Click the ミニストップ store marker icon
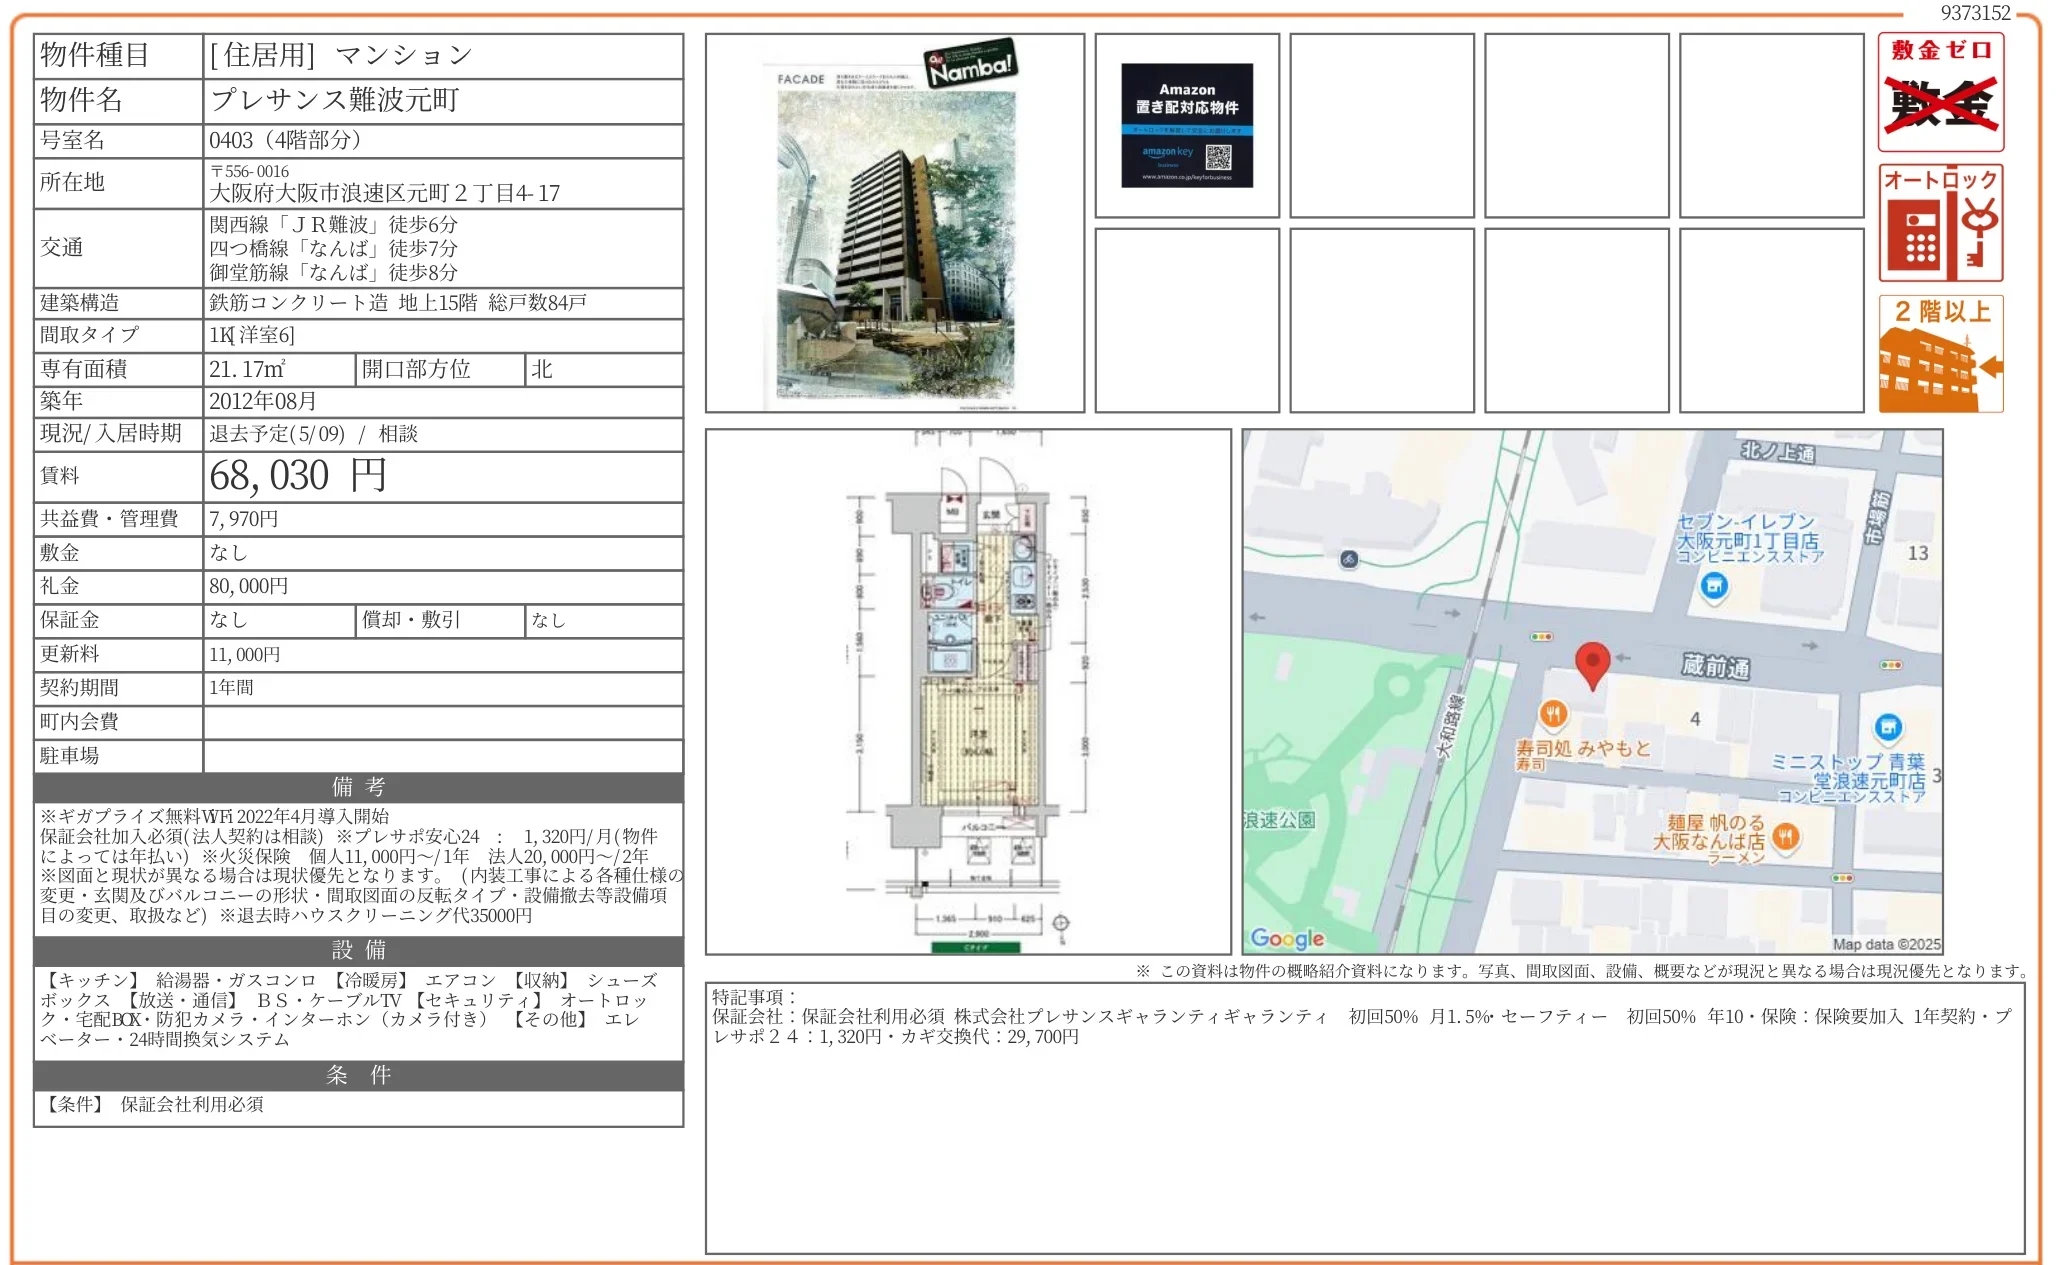 1887,727
